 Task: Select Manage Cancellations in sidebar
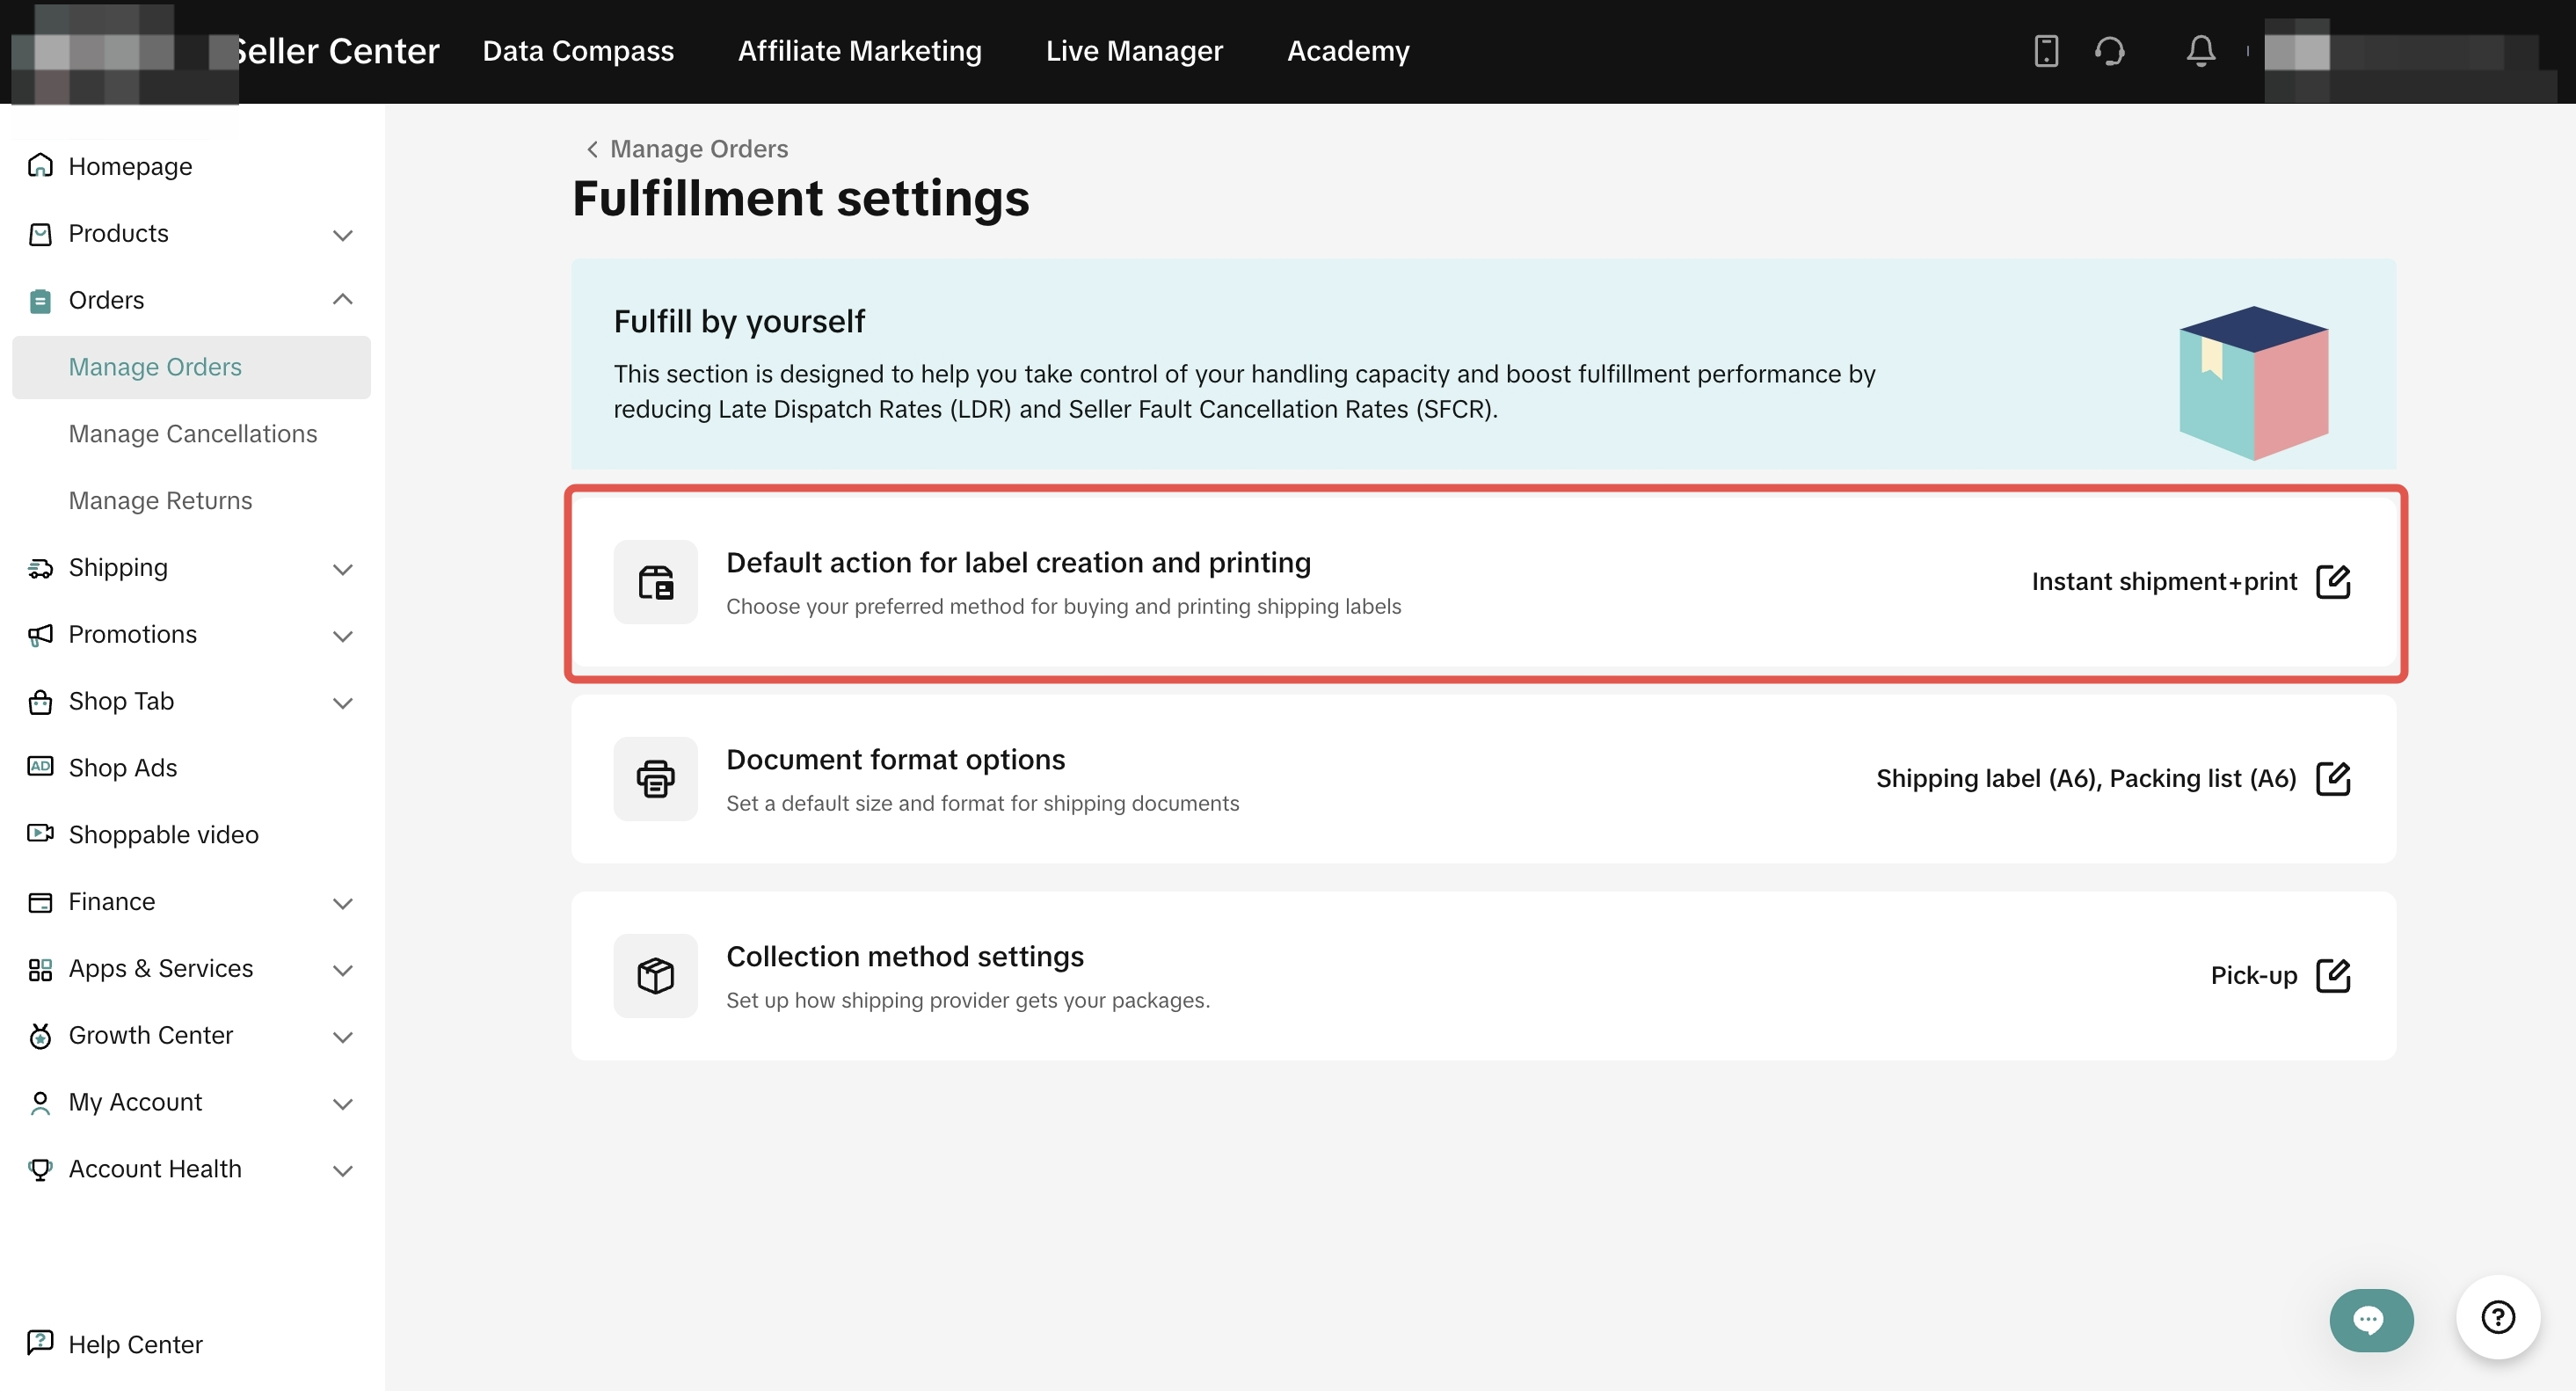point(192,434)
